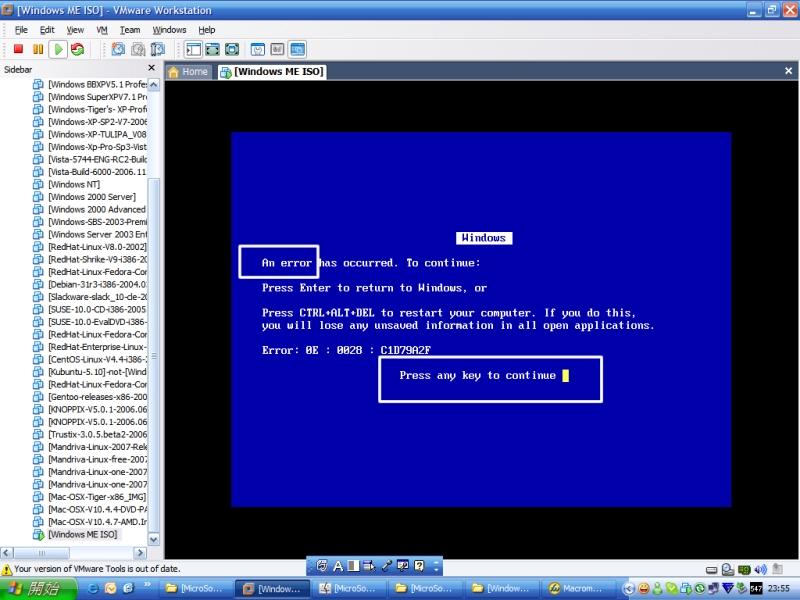Click the sound device speaker icon in status bar
The height and width of the screenshot is (600, 800).
[x=761, y=569]
